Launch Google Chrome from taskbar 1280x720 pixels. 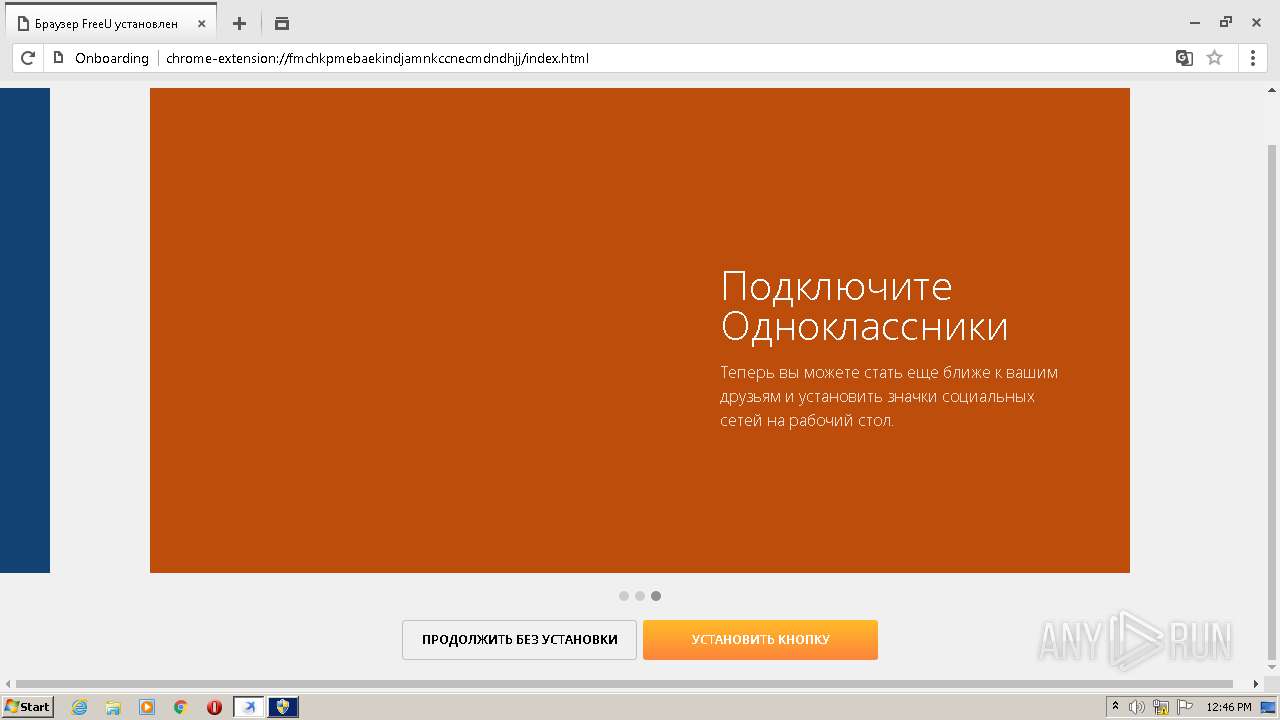coord(181,707)
